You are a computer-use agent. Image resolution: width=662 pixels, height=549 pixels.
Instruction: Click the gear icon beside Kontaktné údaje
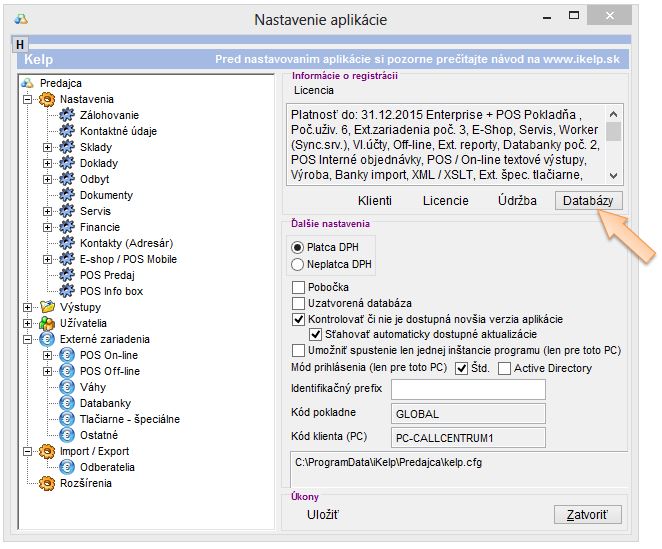click(x=67, y=131)
